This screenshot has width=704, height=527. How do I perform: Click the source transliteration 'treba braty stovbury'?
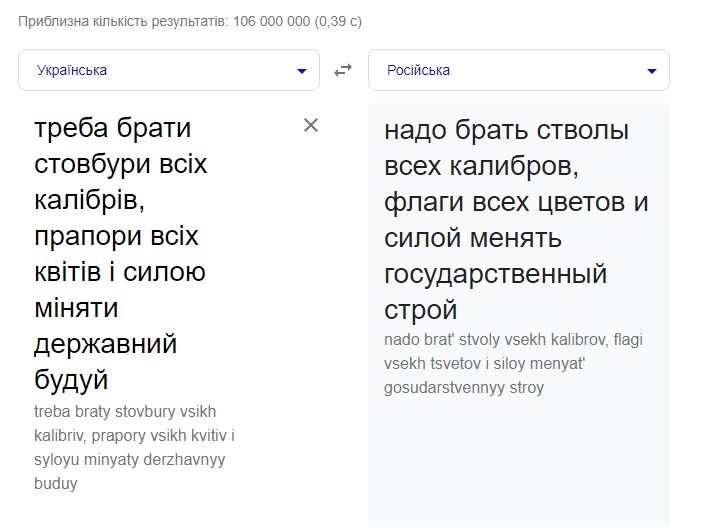(x=124, y=411)
